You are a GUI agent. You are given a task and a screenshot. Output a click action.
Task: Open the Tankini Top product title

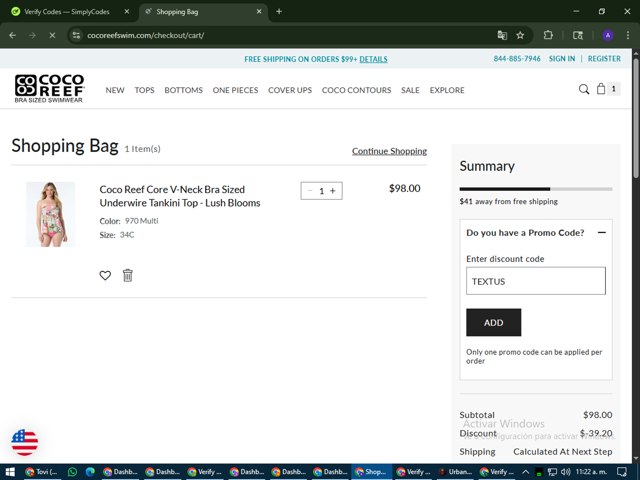pos(180,196)
